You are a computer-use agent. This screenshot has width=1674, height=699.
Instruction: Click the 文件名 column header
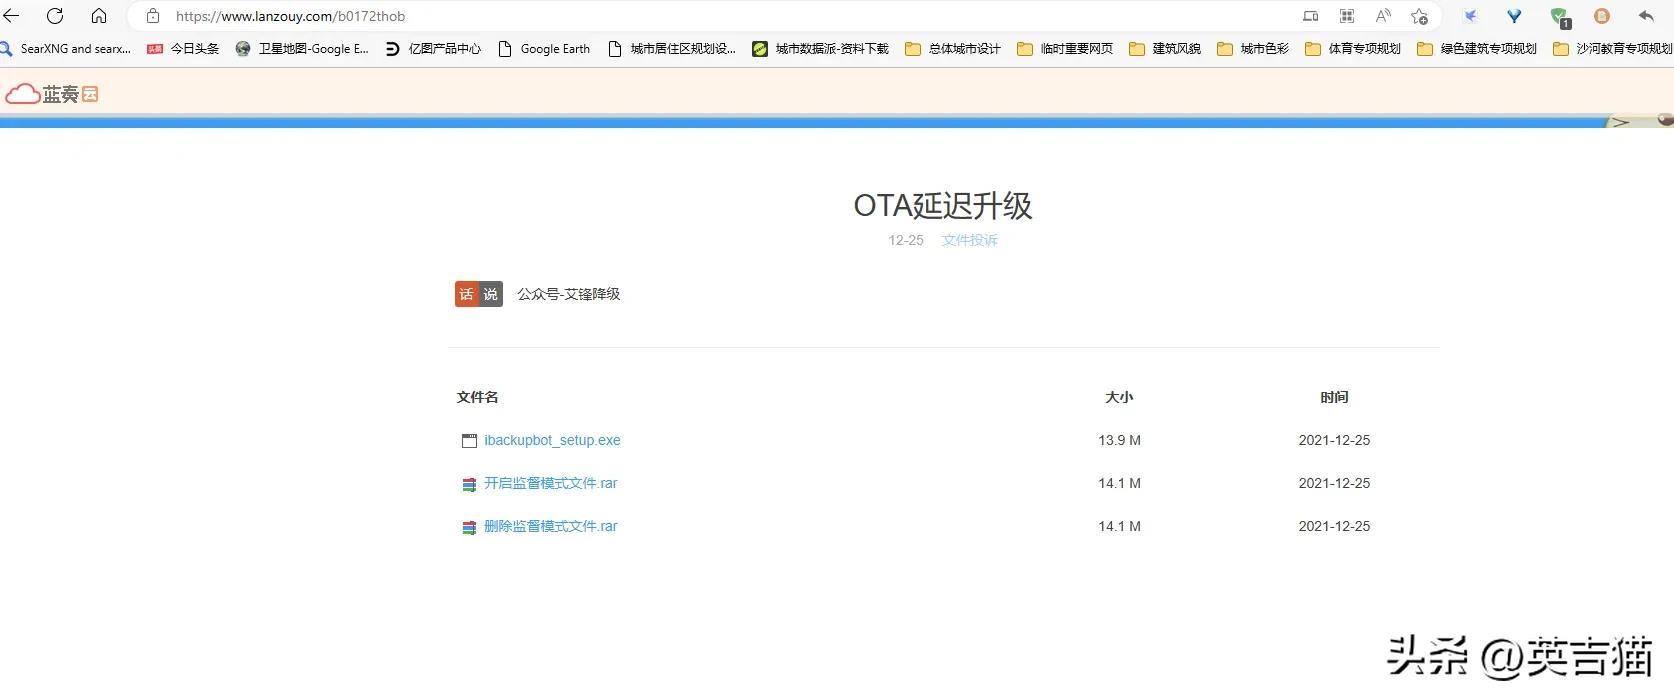477,397
